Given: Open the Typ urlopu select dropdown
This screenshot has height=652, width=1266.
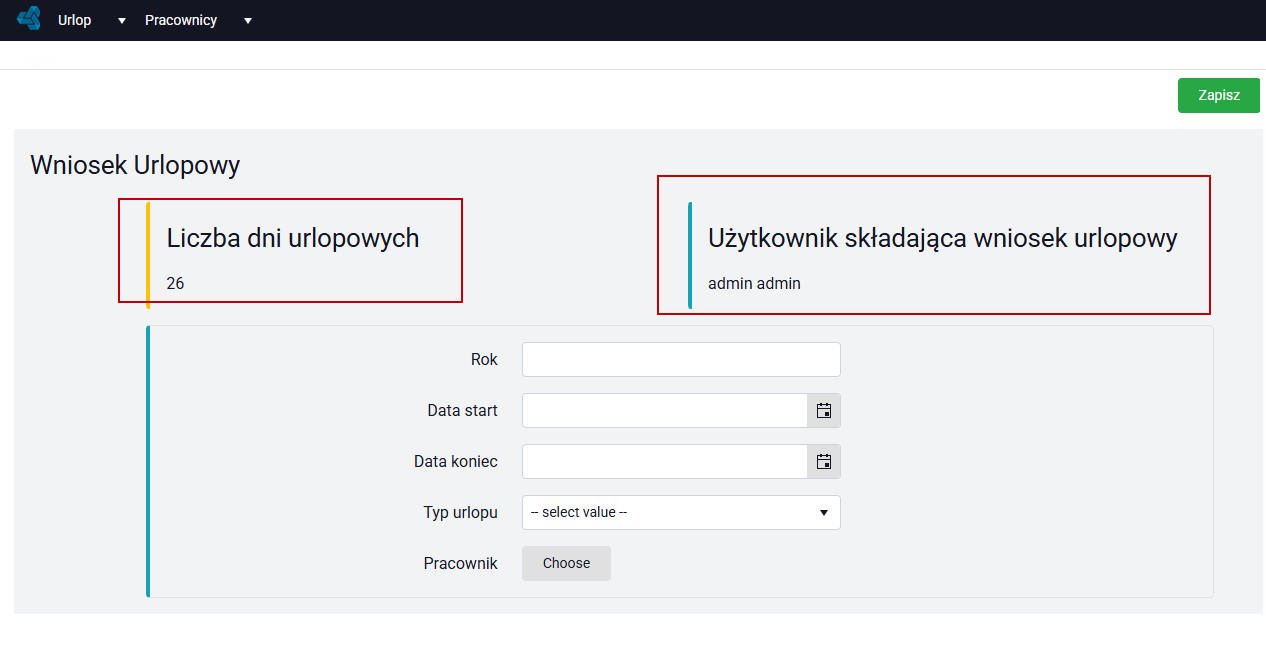Looking at the screenshot, I should coord(681,512).
